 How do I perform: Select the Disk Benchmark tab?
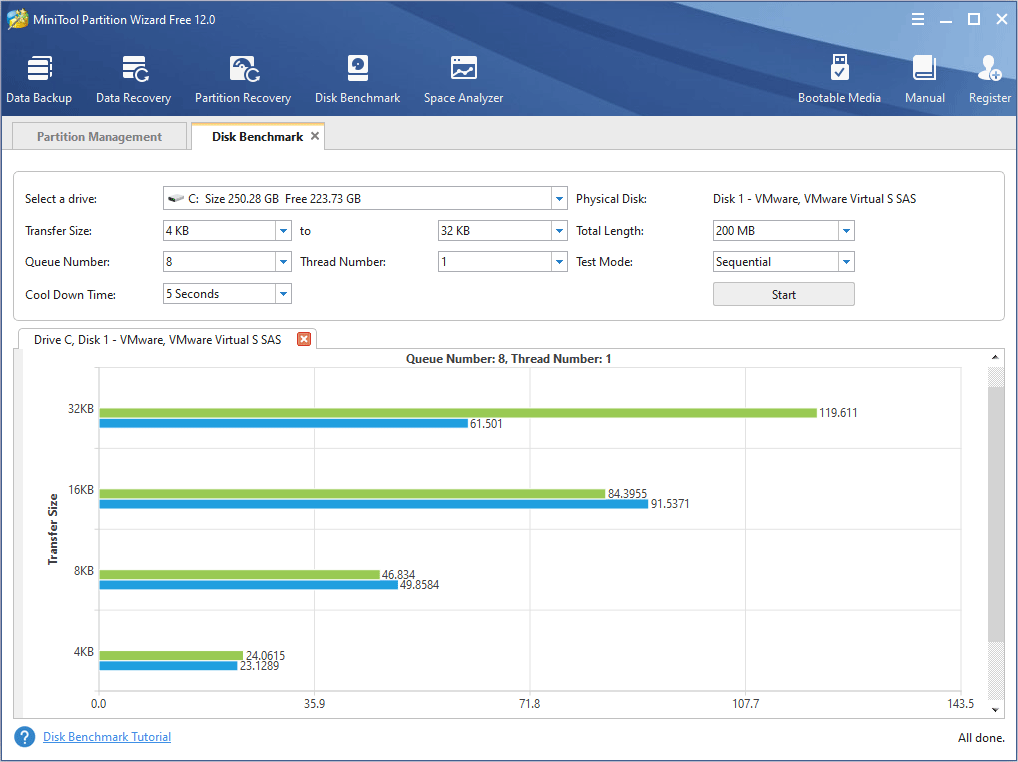(x=257, y=136)
